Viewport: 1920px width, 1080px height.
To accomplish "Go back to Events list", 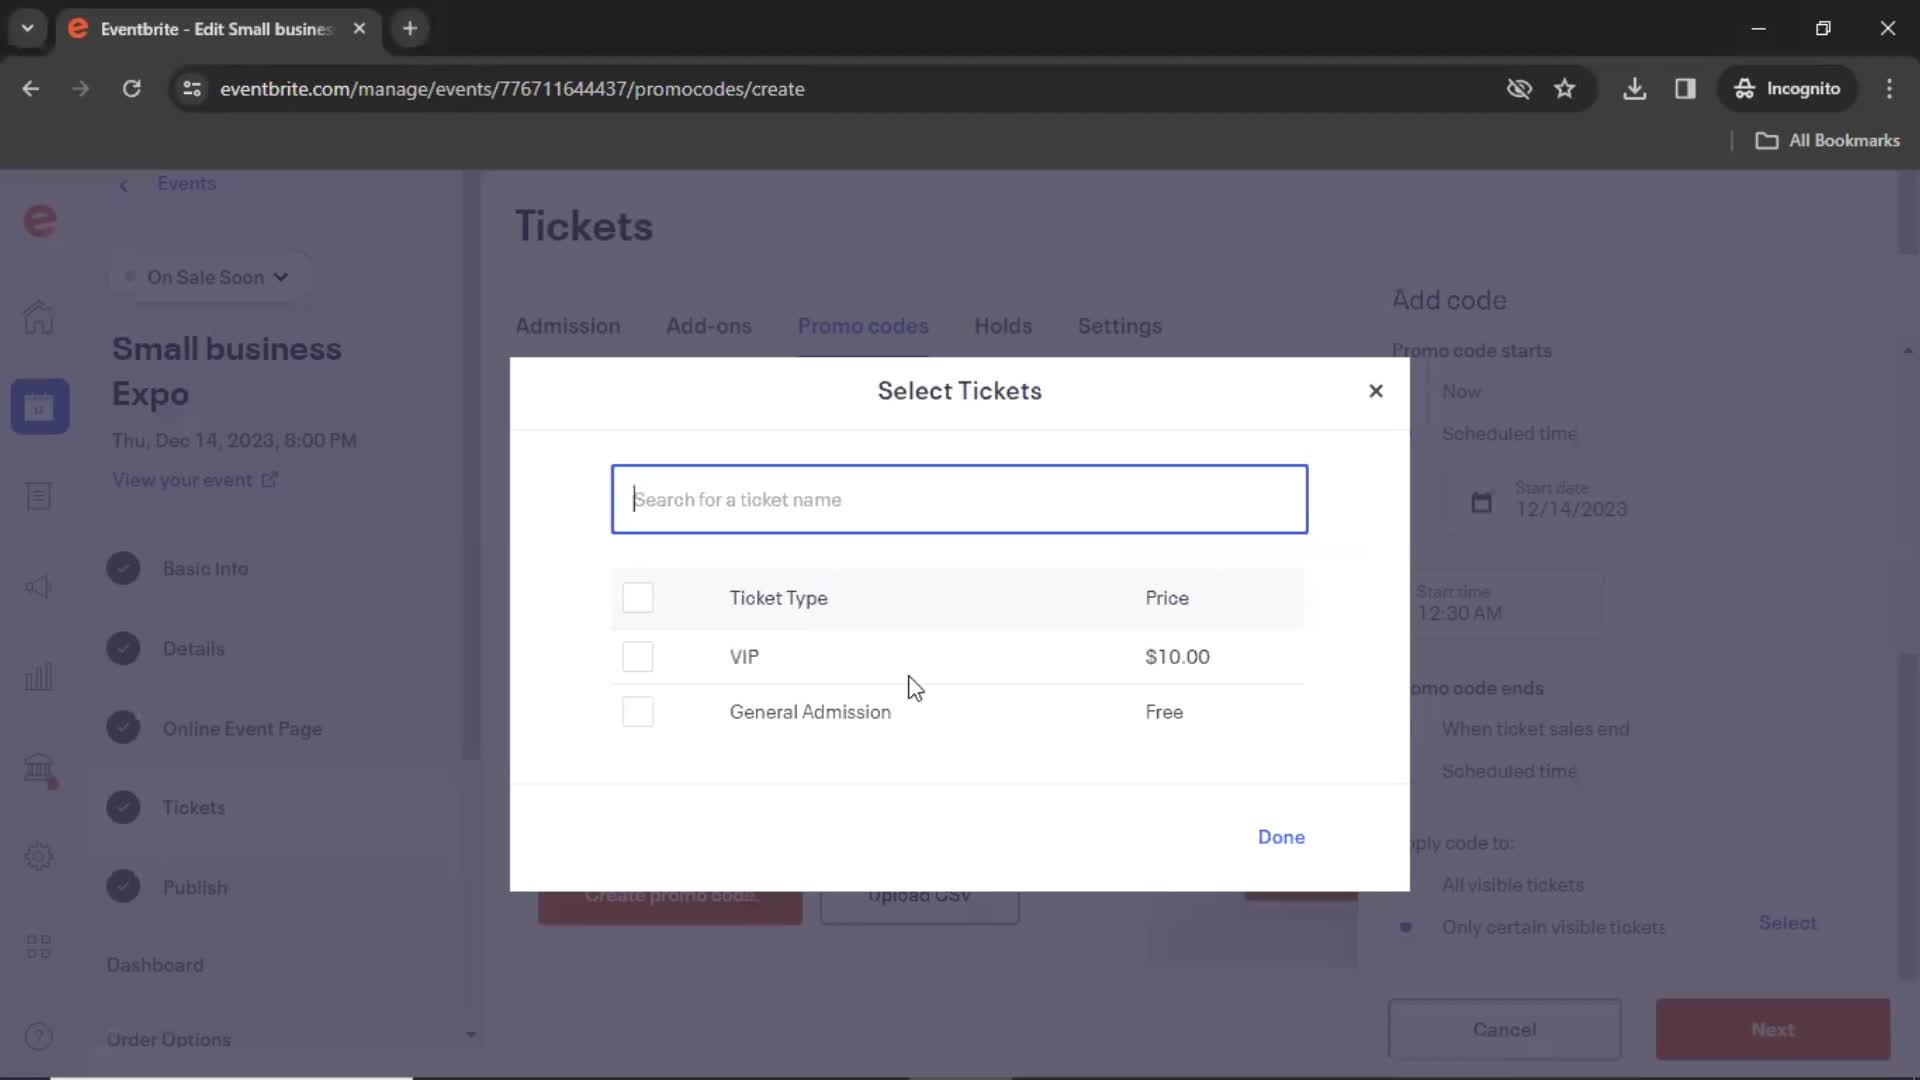I will (x=186, y=184).
